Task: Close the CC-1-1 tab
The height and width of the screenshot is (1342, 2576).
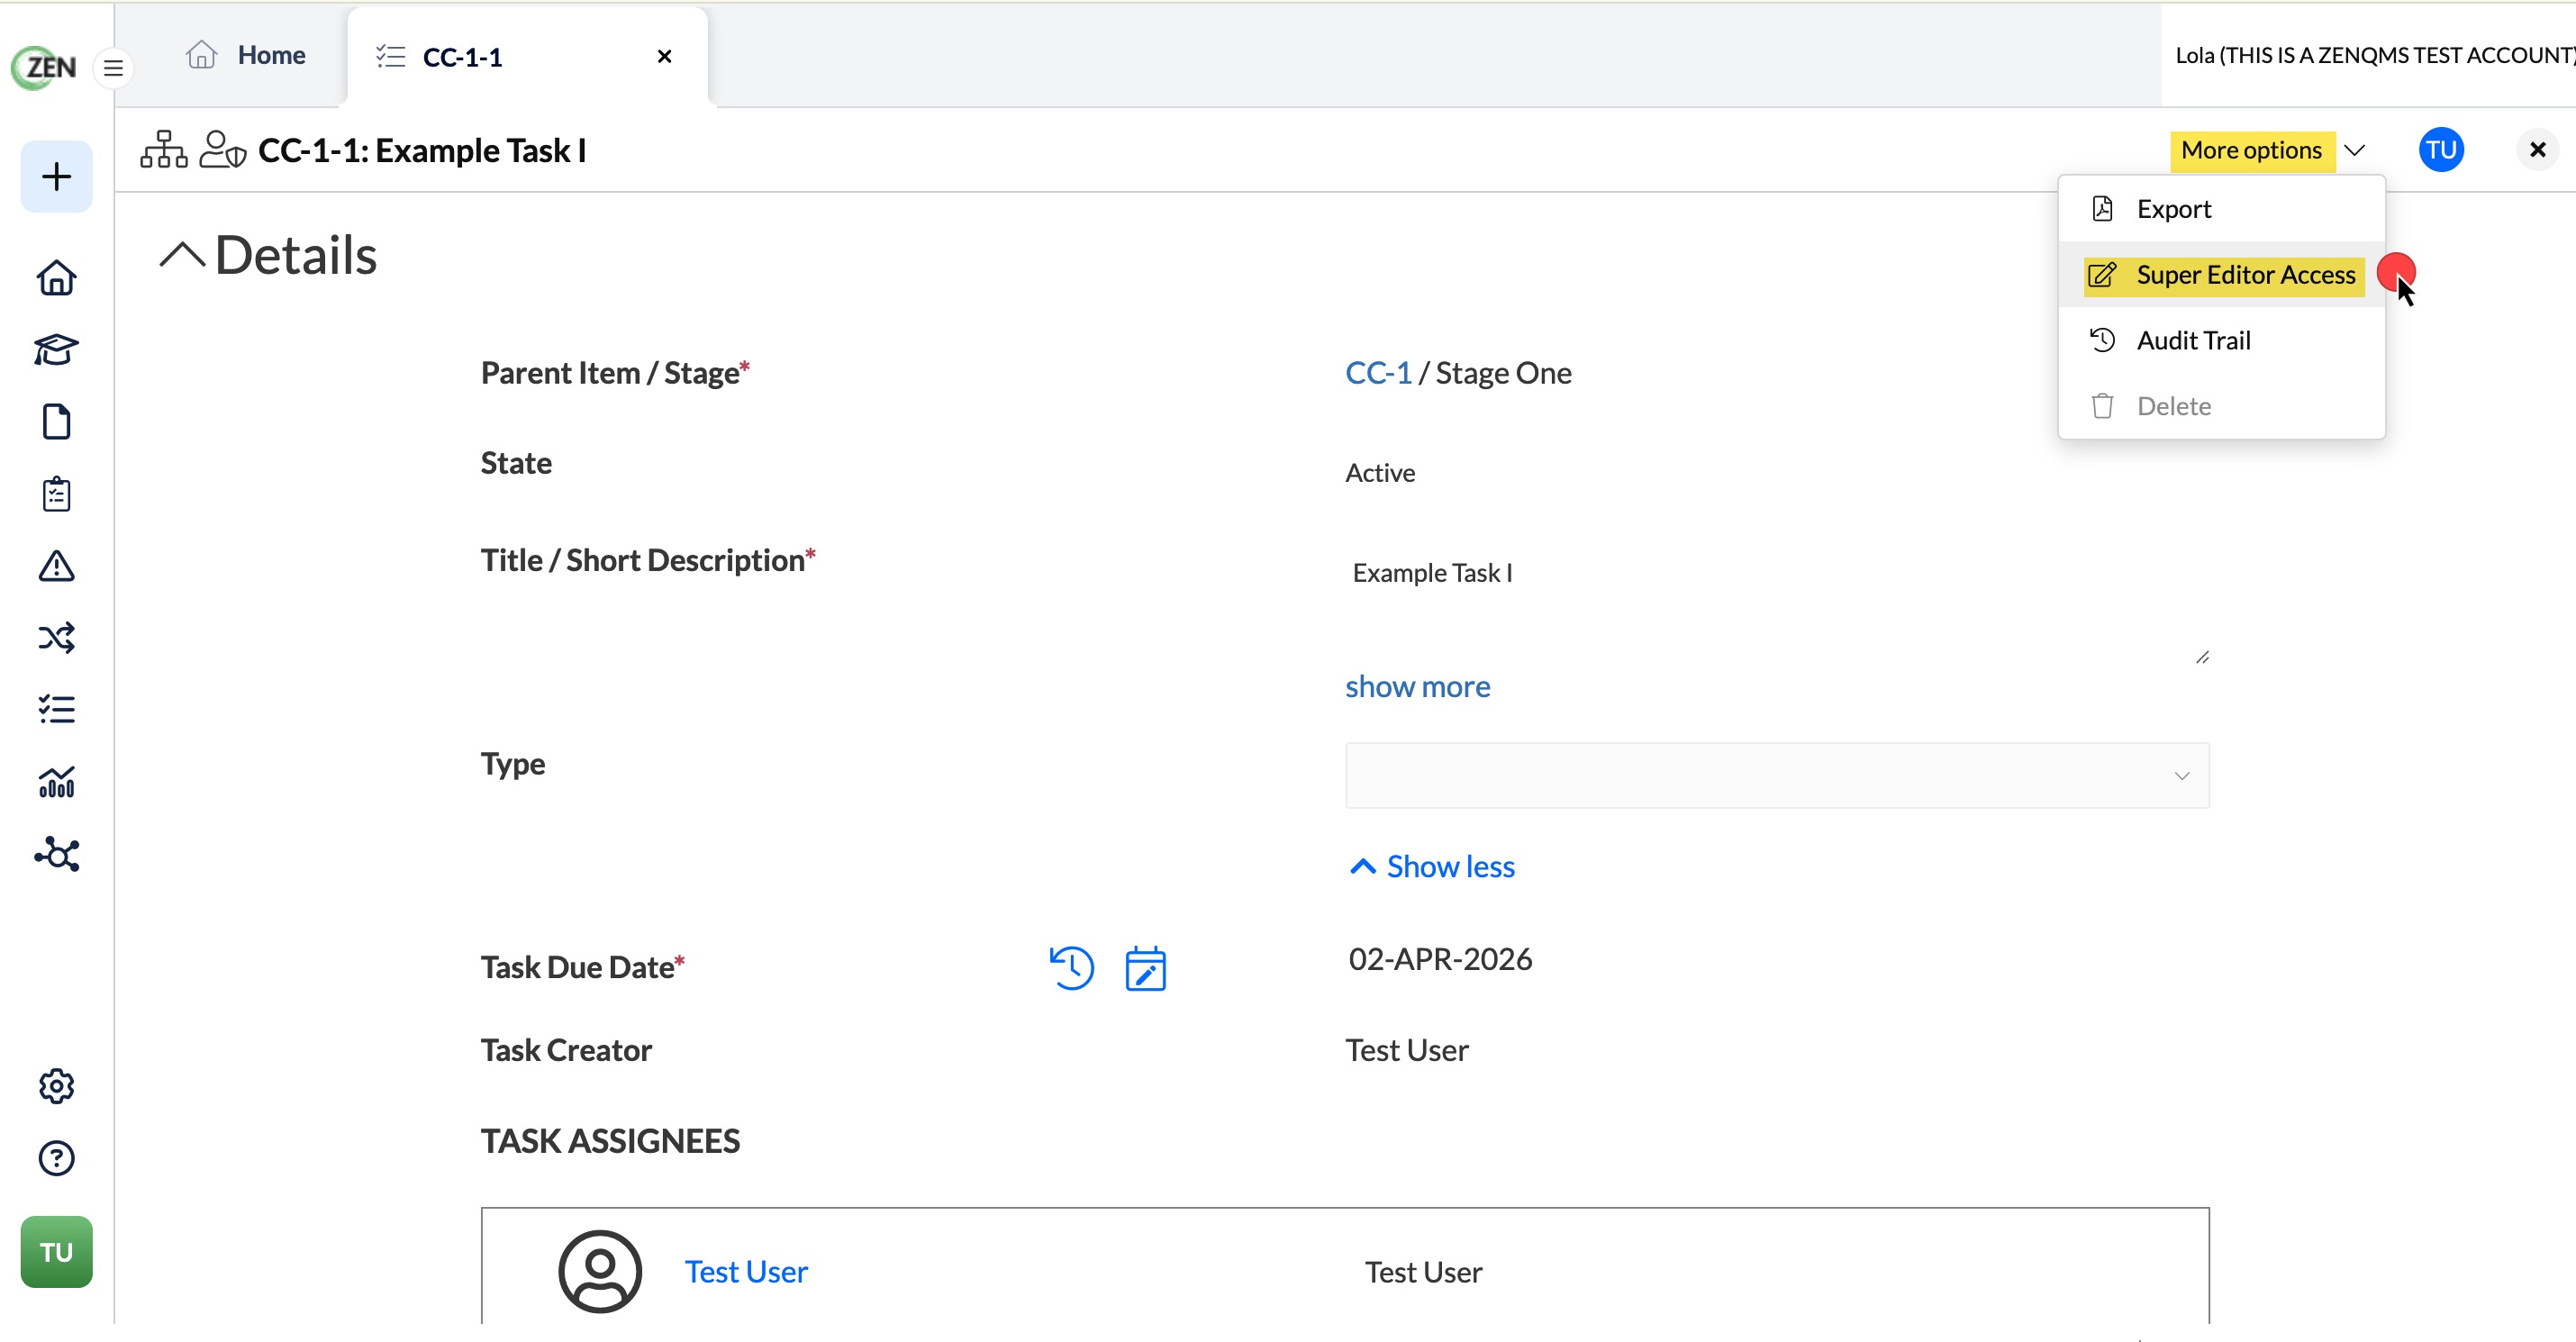Action: click(664, 56)
